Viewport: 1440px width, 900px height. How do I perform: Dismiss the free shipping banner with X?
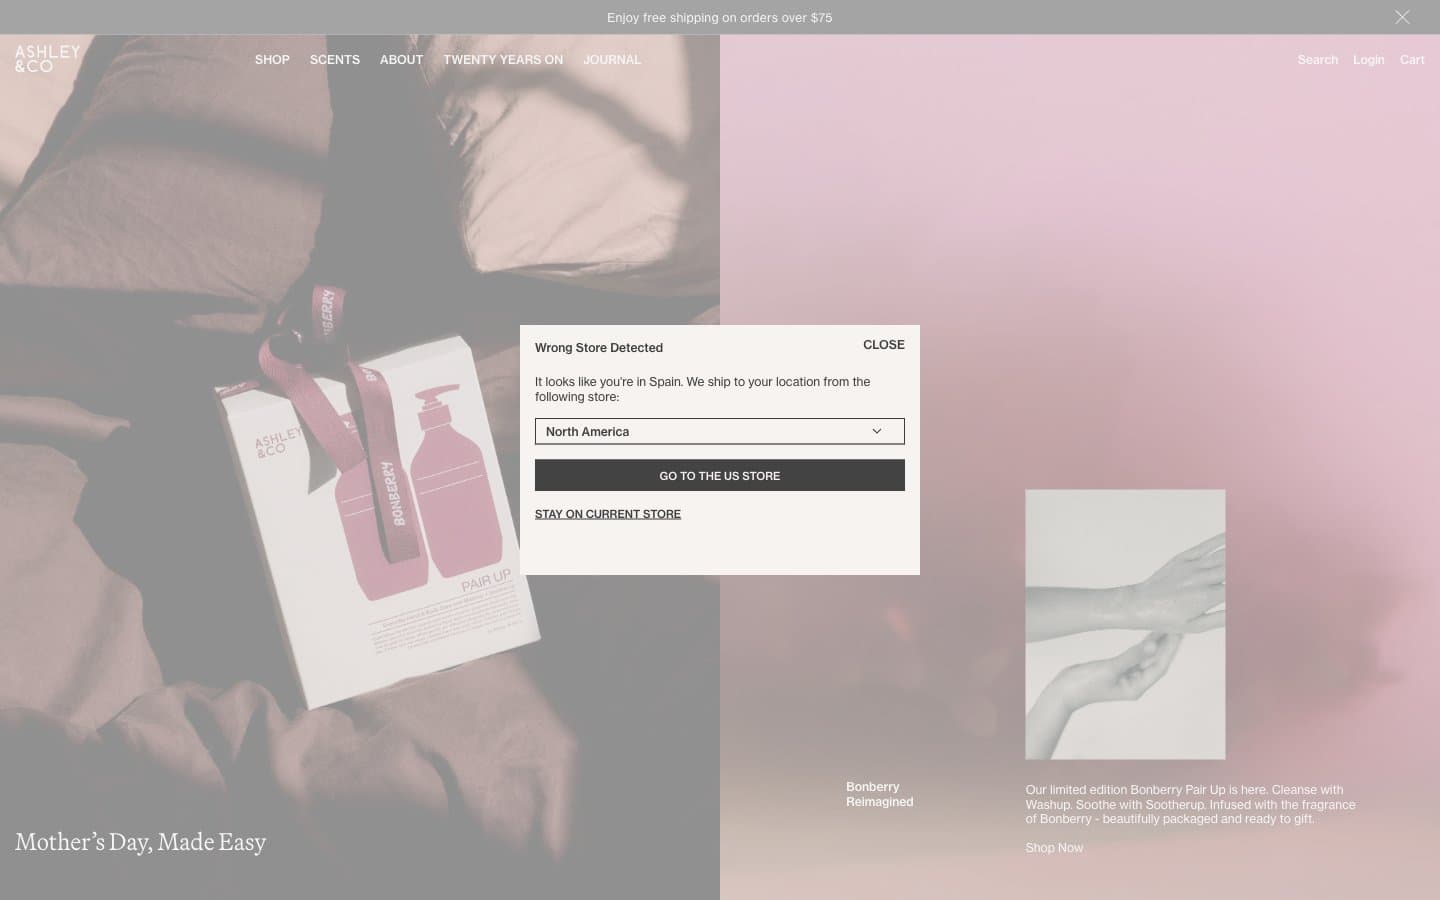(x=1402, y=17)
